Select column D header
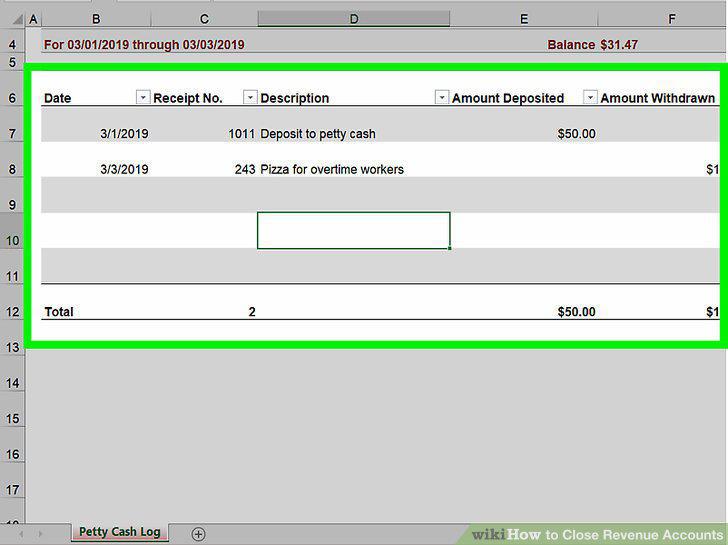728x545 pixels. click(x=354, y=19)
